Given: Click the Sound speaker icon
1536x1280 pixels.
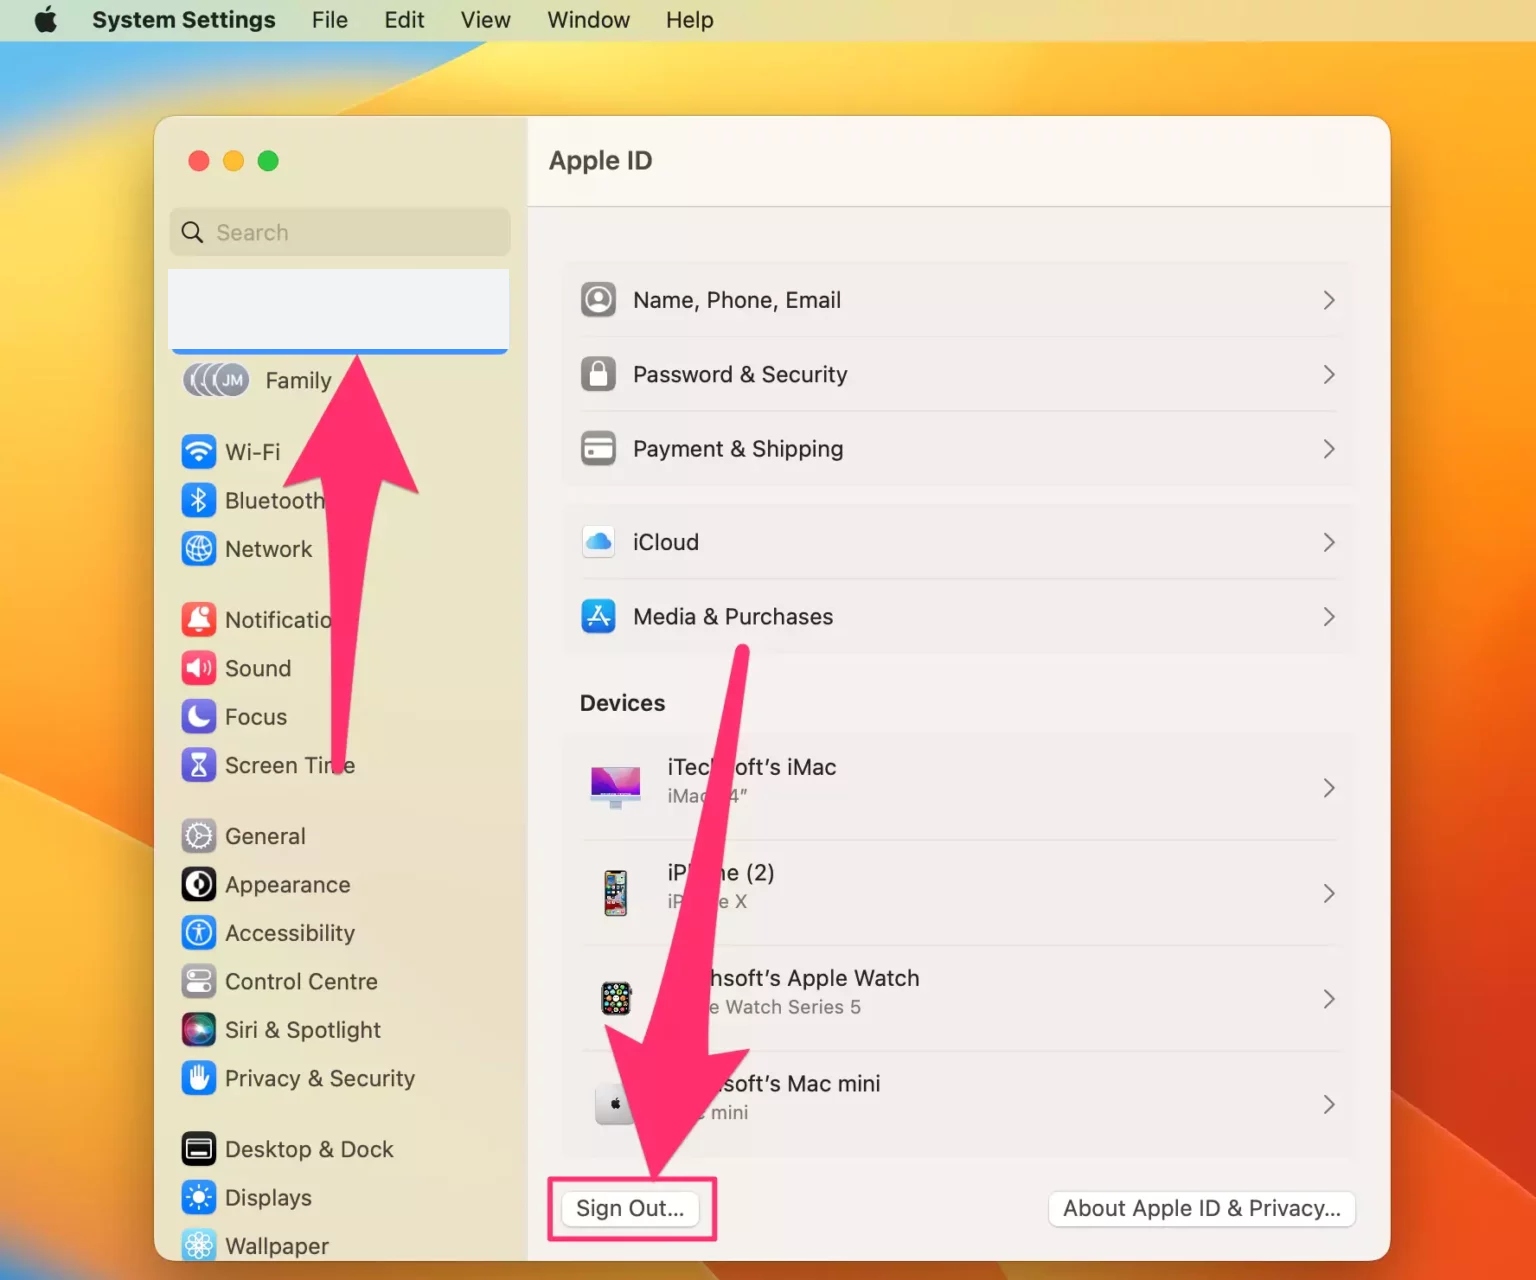Looking at the screenshot, I should (x=199, y=668).
